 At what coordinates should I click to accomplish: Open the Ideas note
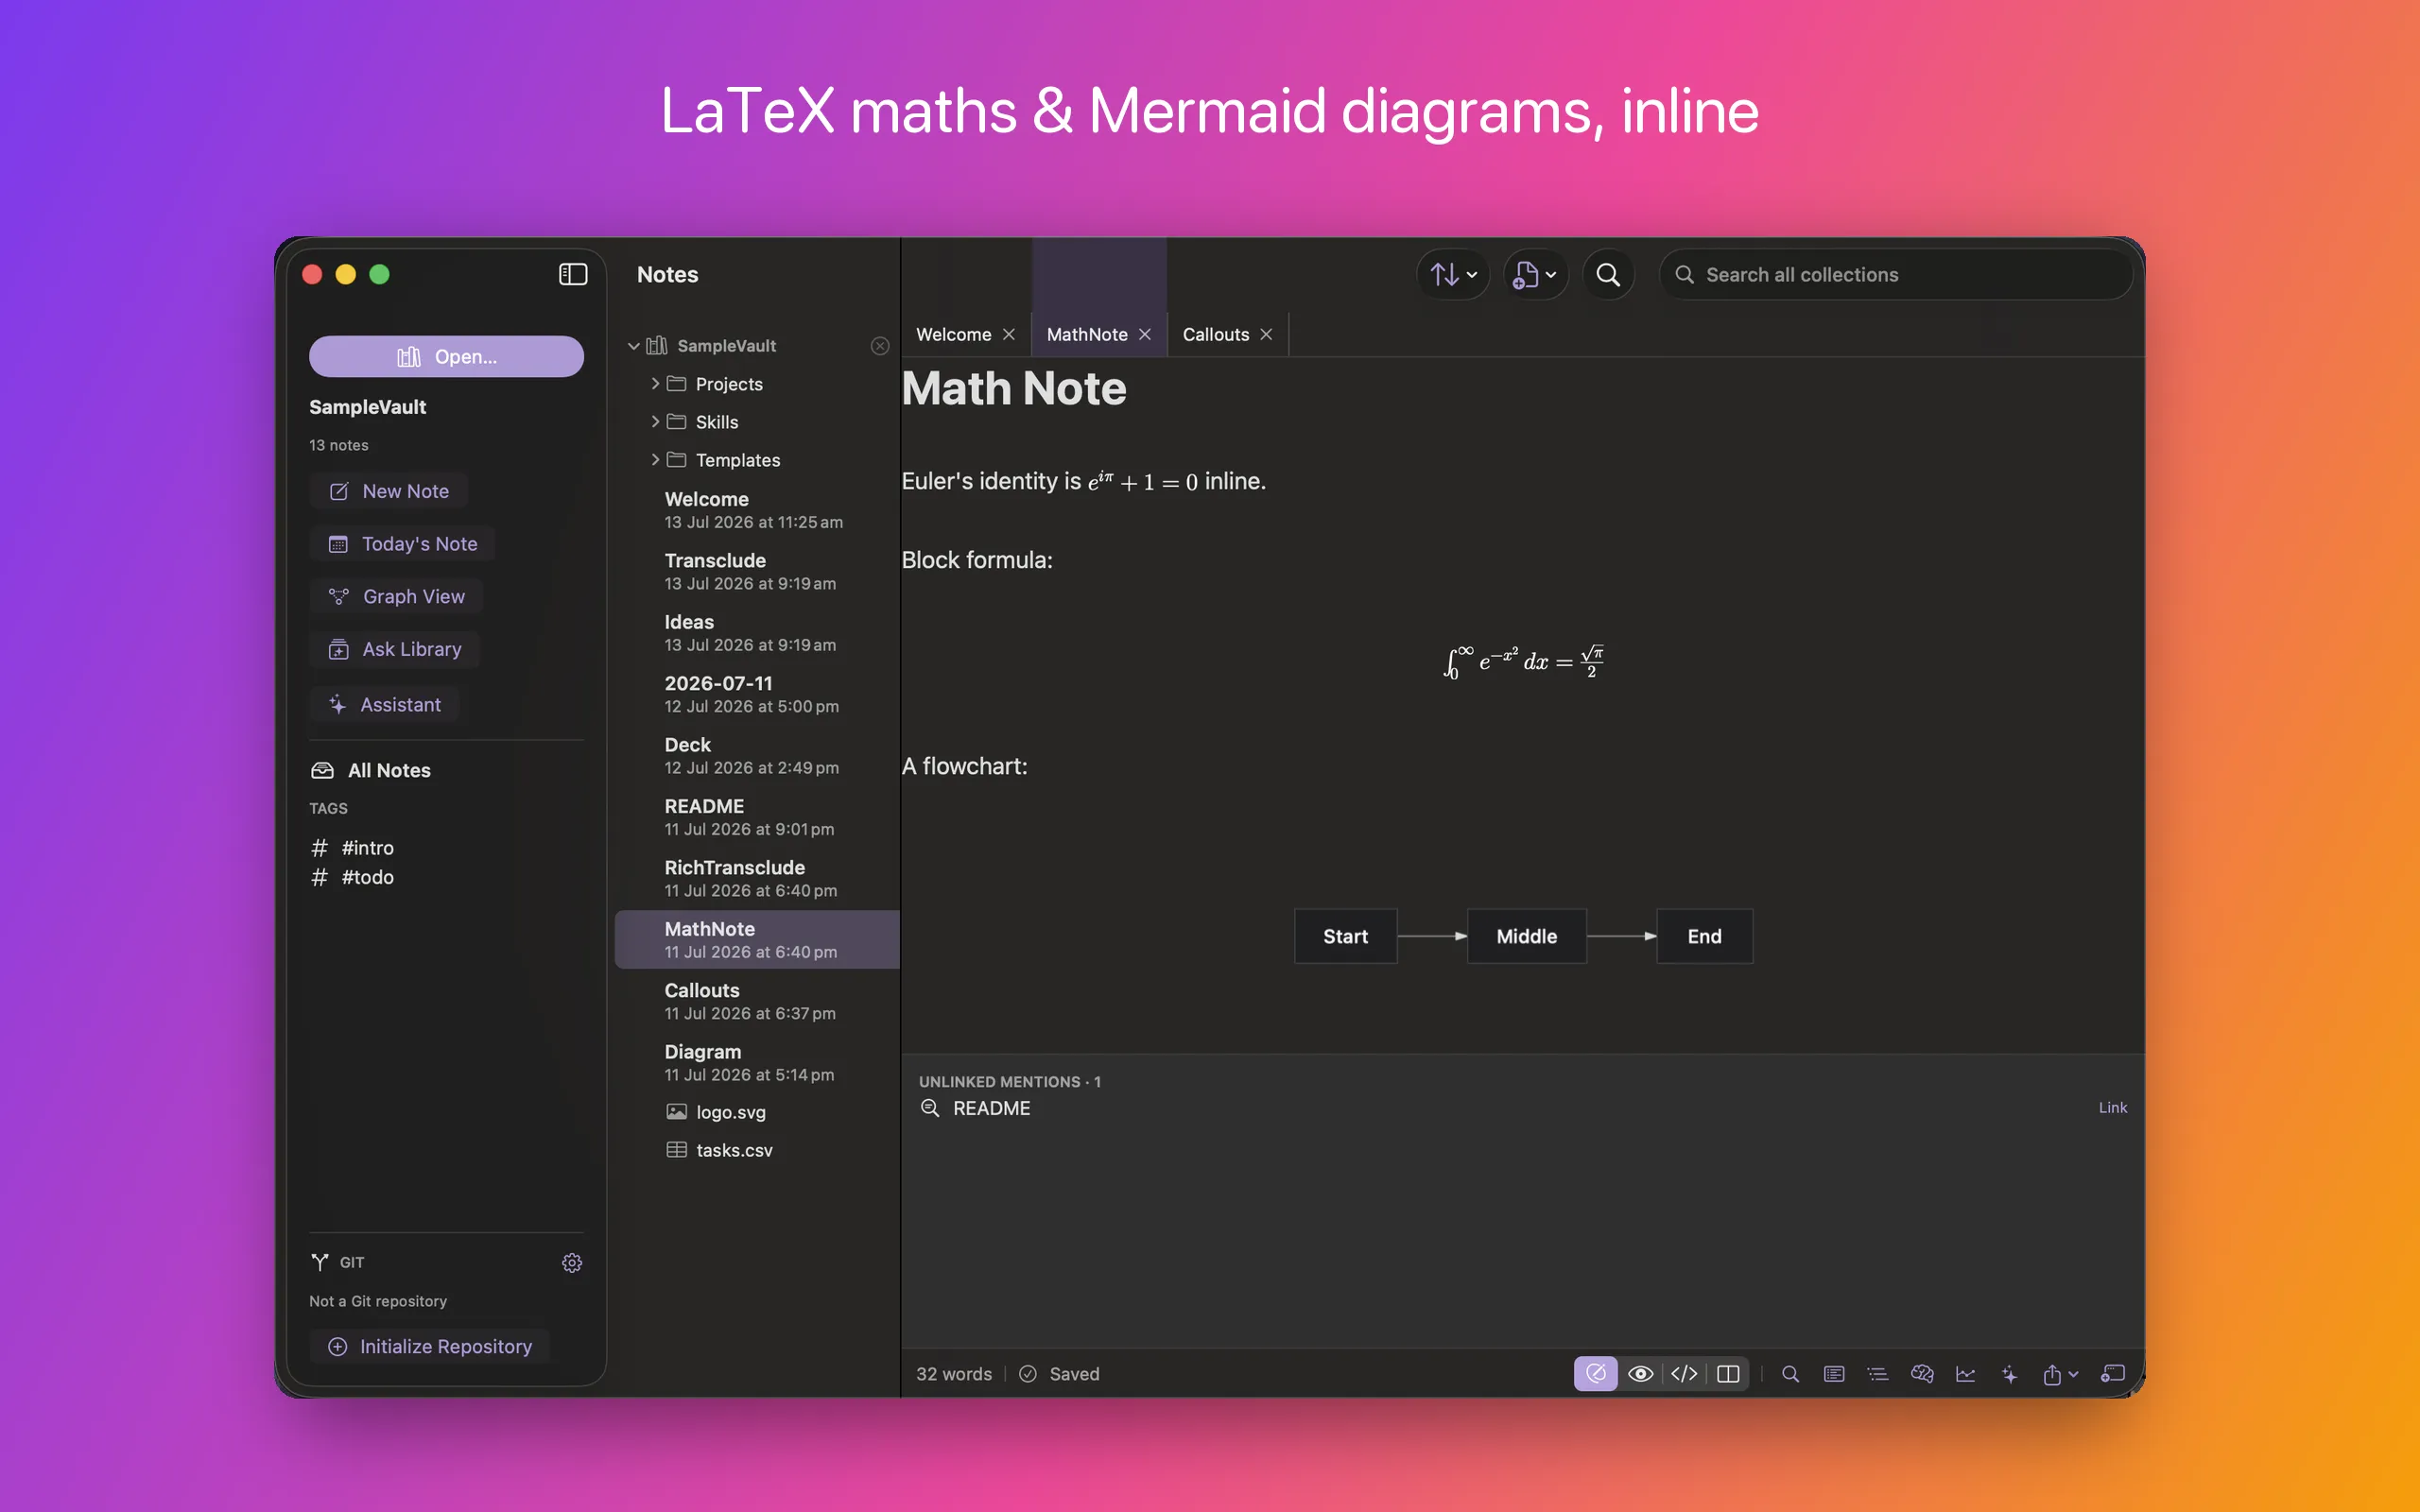pos(757,633)
